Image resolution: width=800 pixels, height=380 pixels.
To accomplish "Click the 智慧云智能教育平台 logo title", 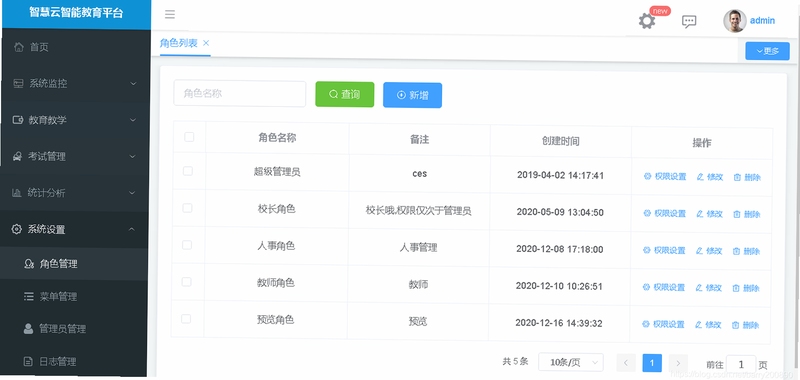I will point(76,13).
